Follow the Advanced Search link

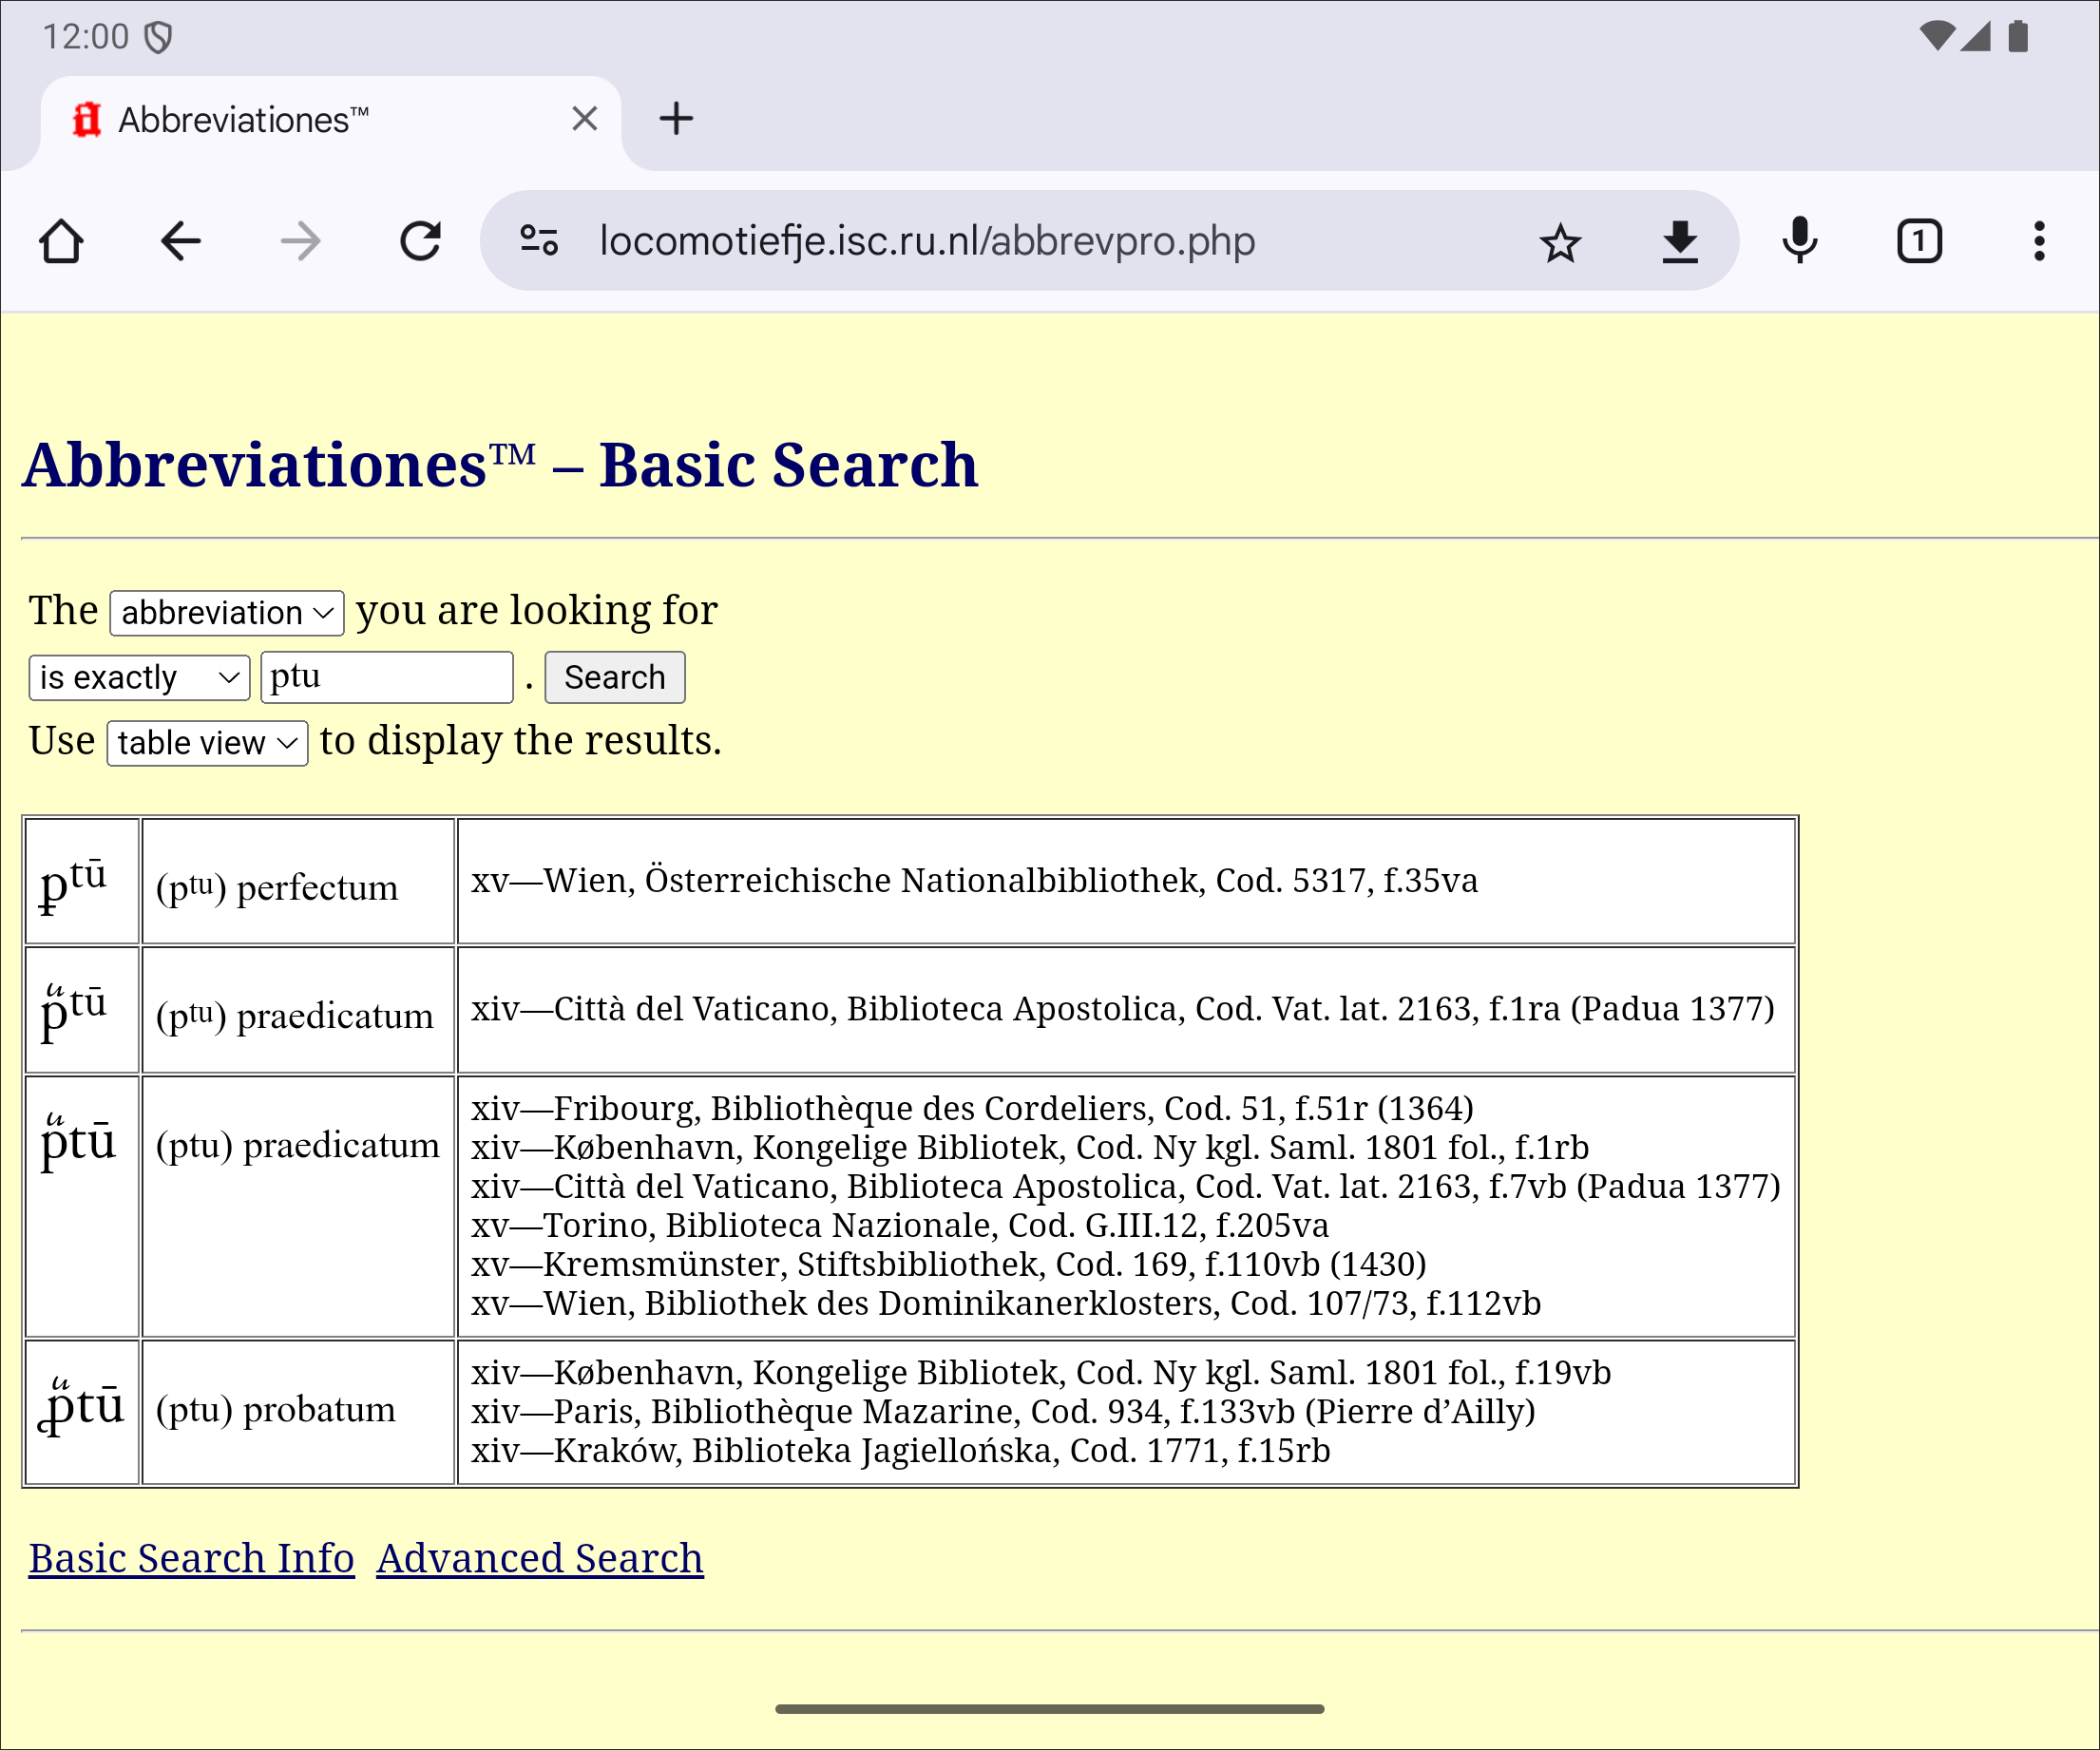click(540, 1558)
